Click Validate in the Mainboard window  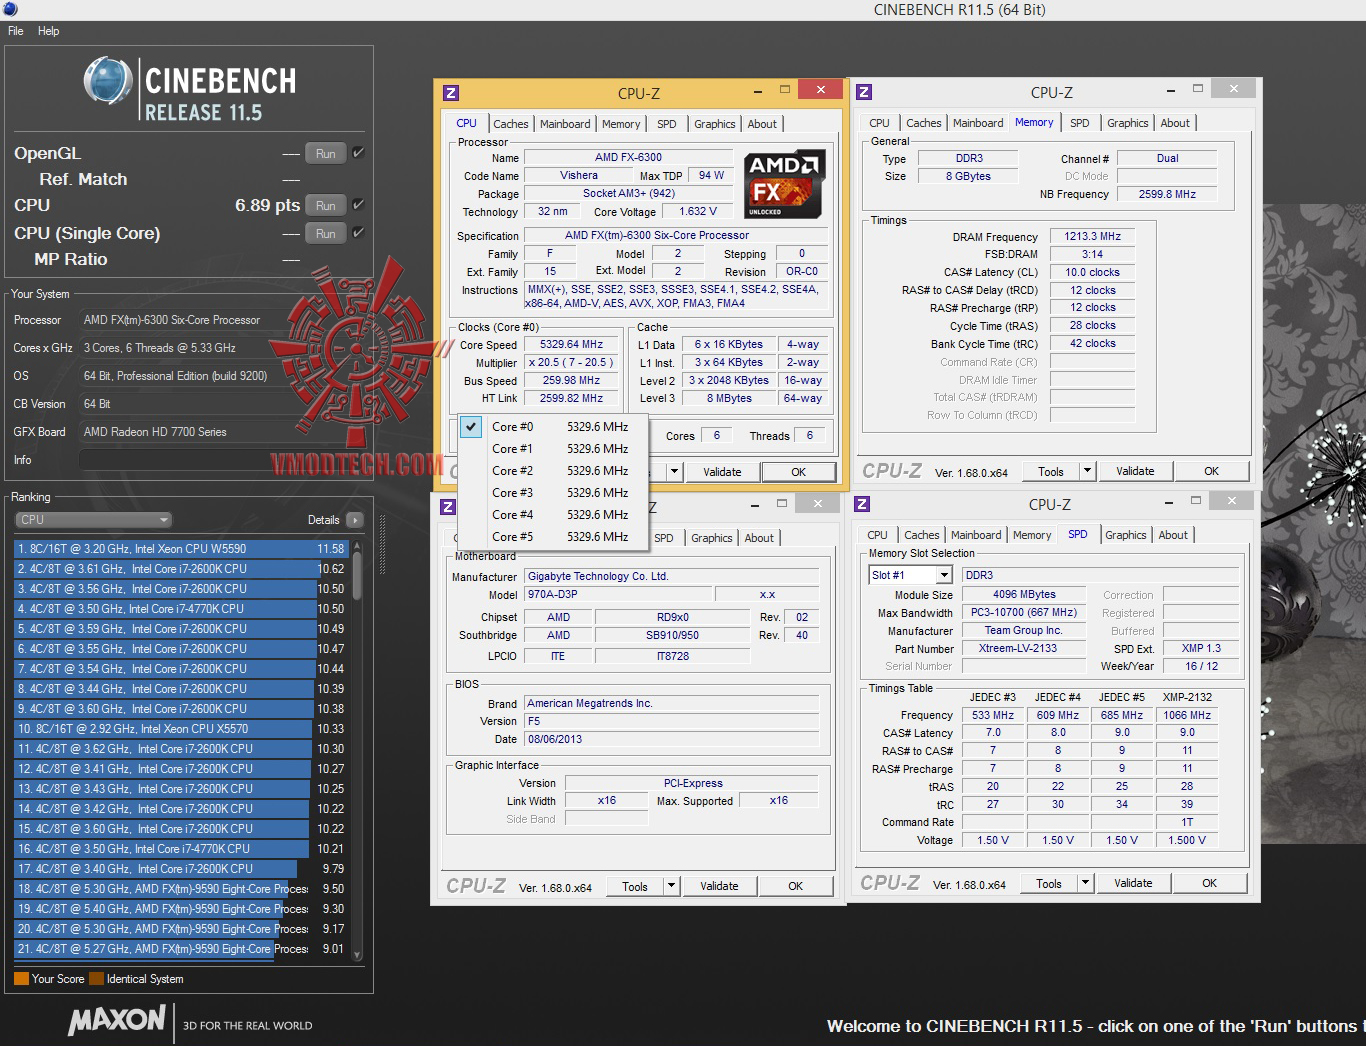[719, 886]
